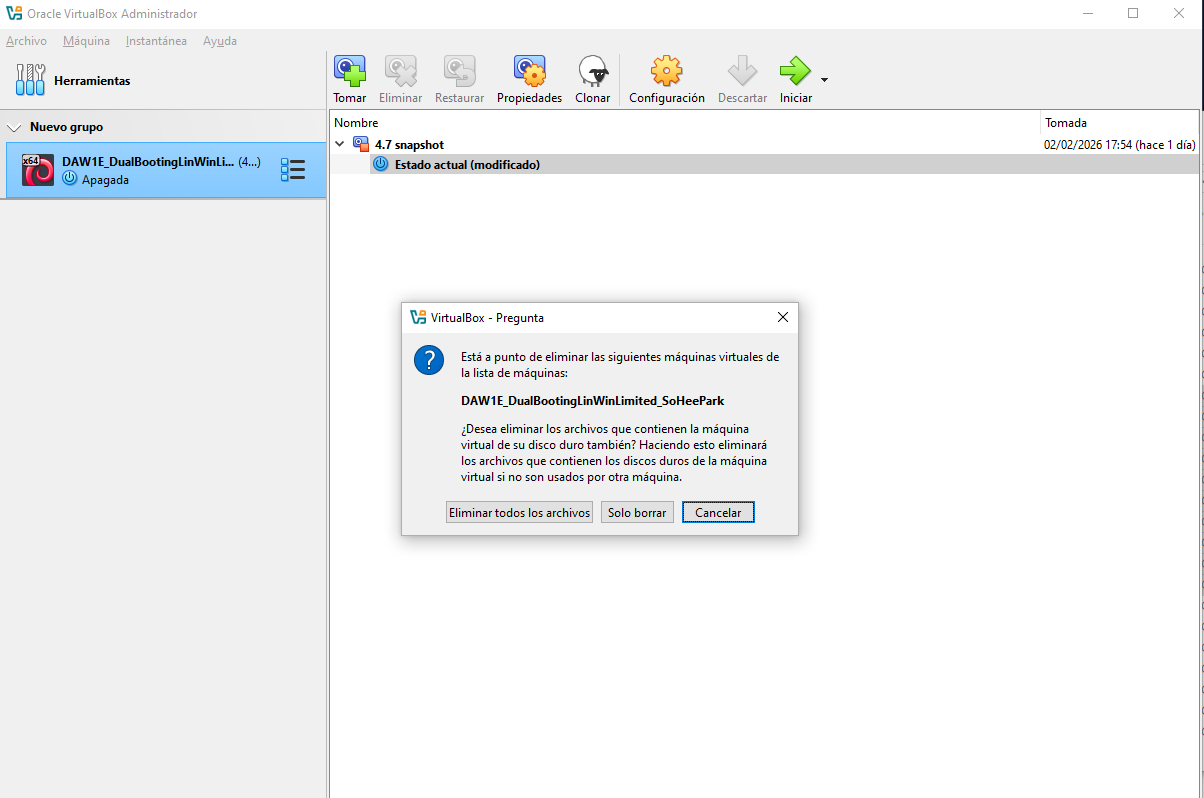
Task: Click the Estado actual power icon
Action: (x=380, y=164)
